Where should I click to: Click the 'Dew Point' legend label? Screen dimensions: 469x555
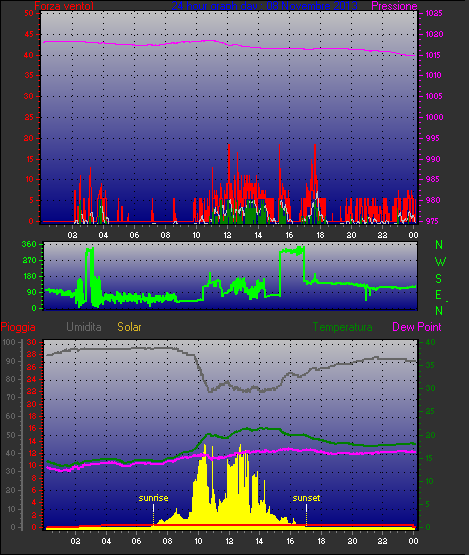[417, 327]
